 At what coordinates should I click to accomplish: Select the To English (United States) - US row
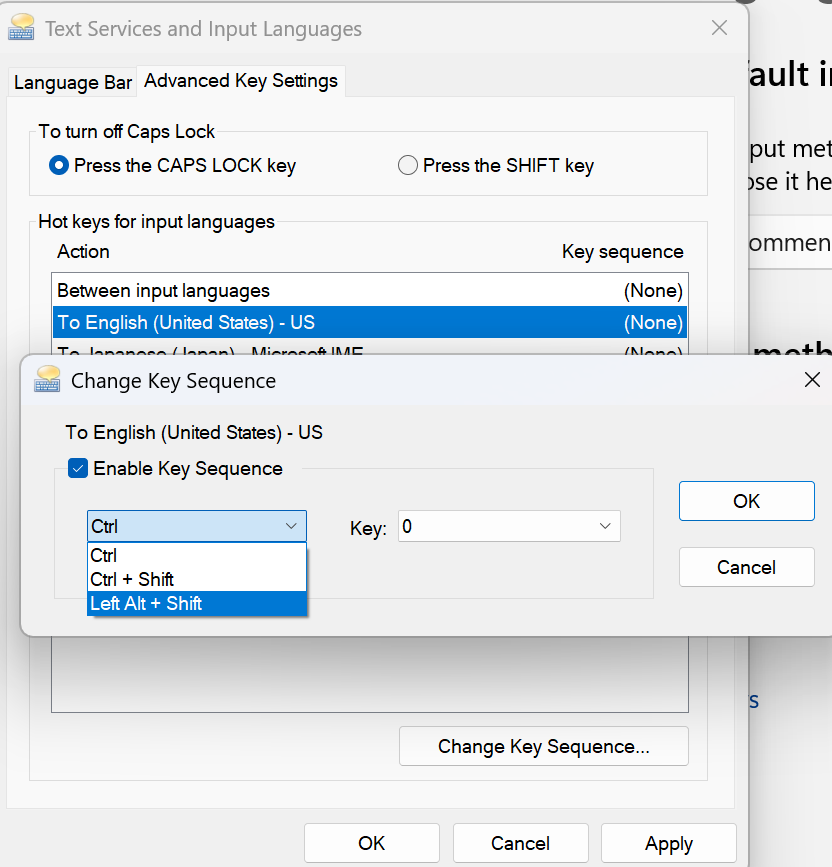click(370, 322)
